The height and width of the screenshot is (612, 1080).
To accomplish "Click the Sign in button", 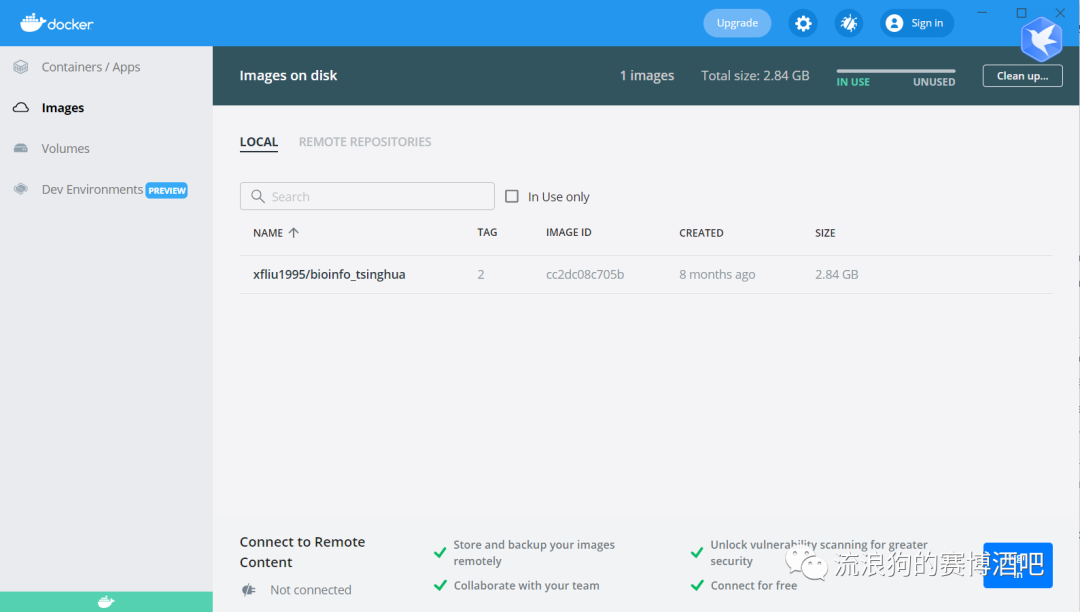I will tap(917, 23).
